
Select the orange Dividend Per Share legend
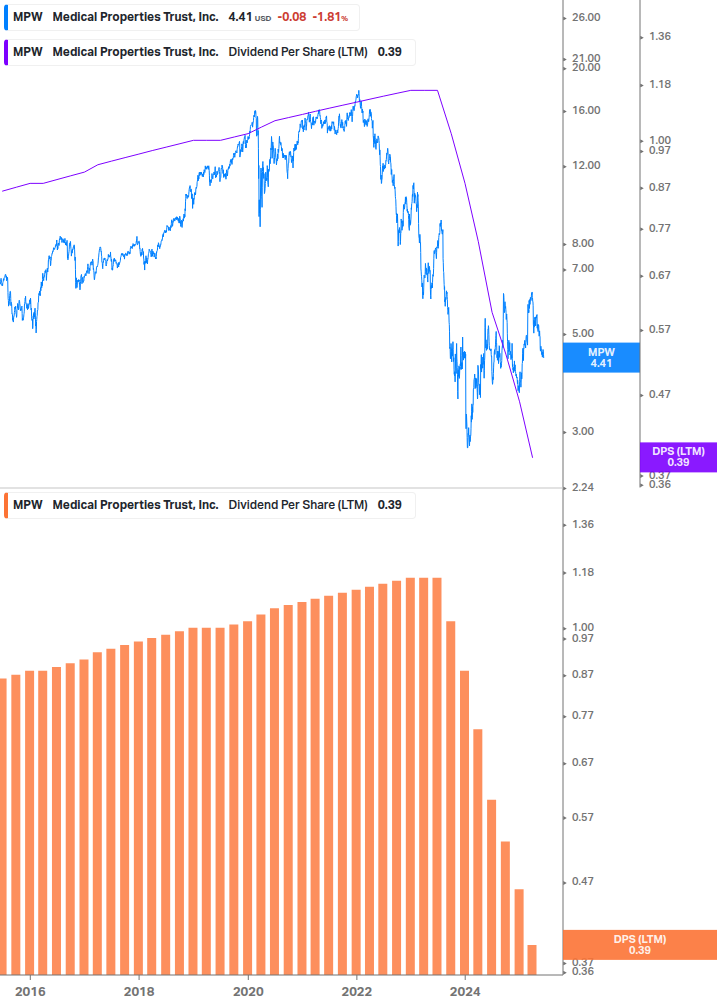tap(210, 505)
